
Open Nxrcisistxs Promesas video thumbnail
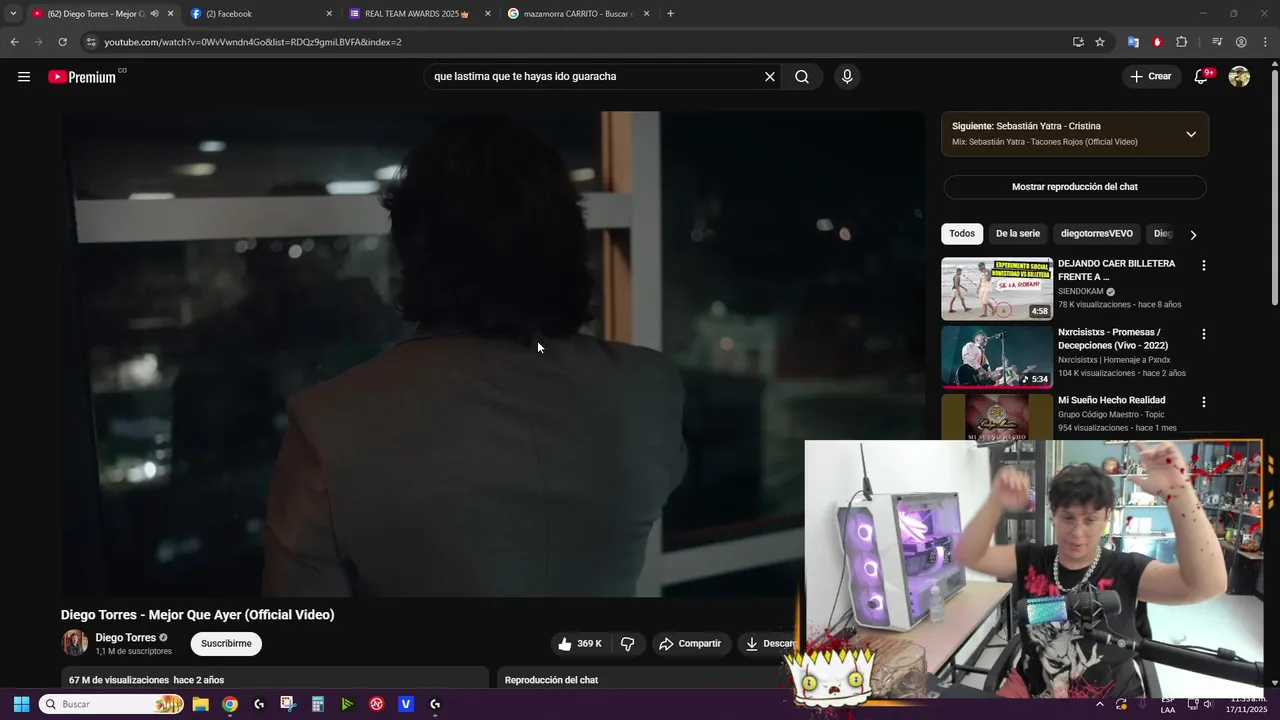coord(997,357)
